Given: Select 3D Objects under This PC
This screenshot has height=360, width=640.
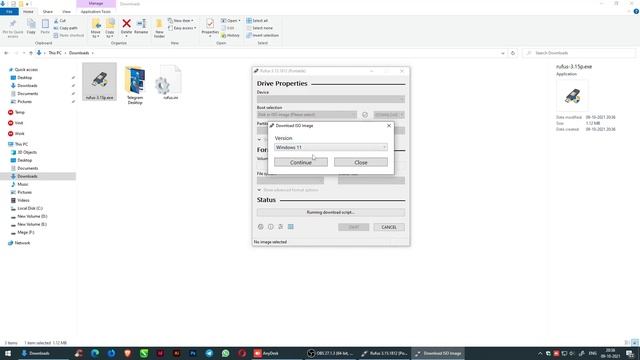Looking at the screenshot, I should coord(27,152).
